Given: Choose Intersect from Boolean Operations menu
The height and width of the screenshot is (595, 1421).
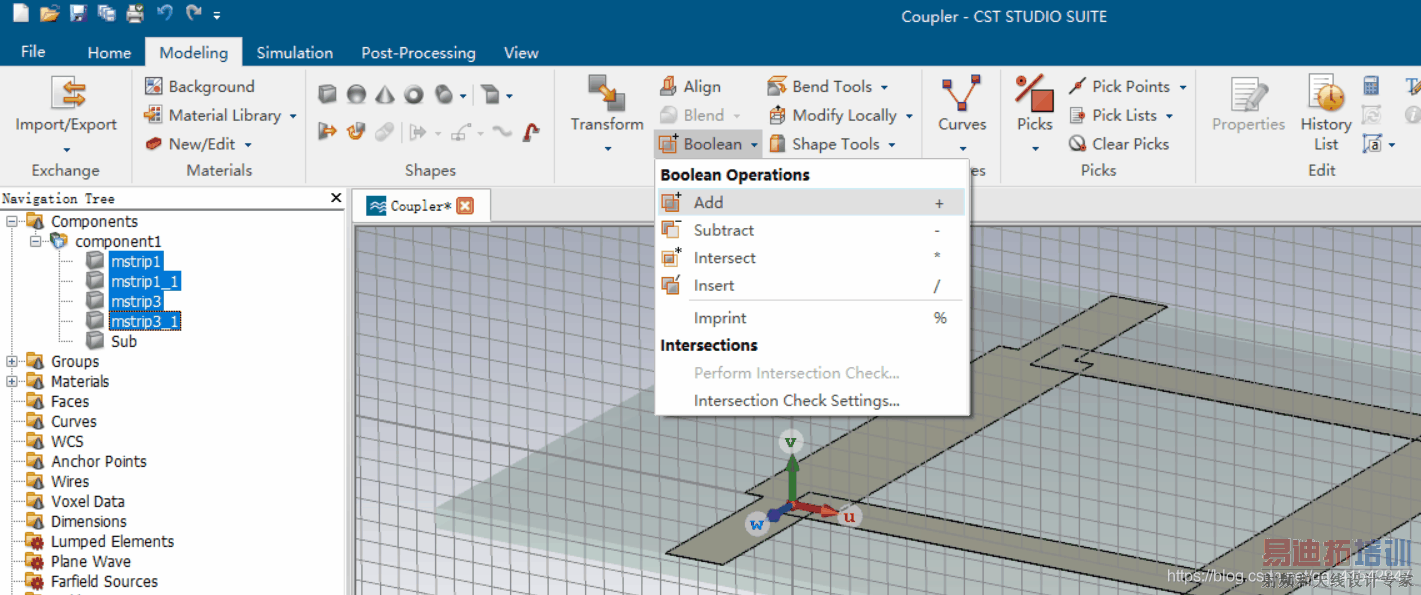Looking at the screenshot, I should click(x=811, y=258).
